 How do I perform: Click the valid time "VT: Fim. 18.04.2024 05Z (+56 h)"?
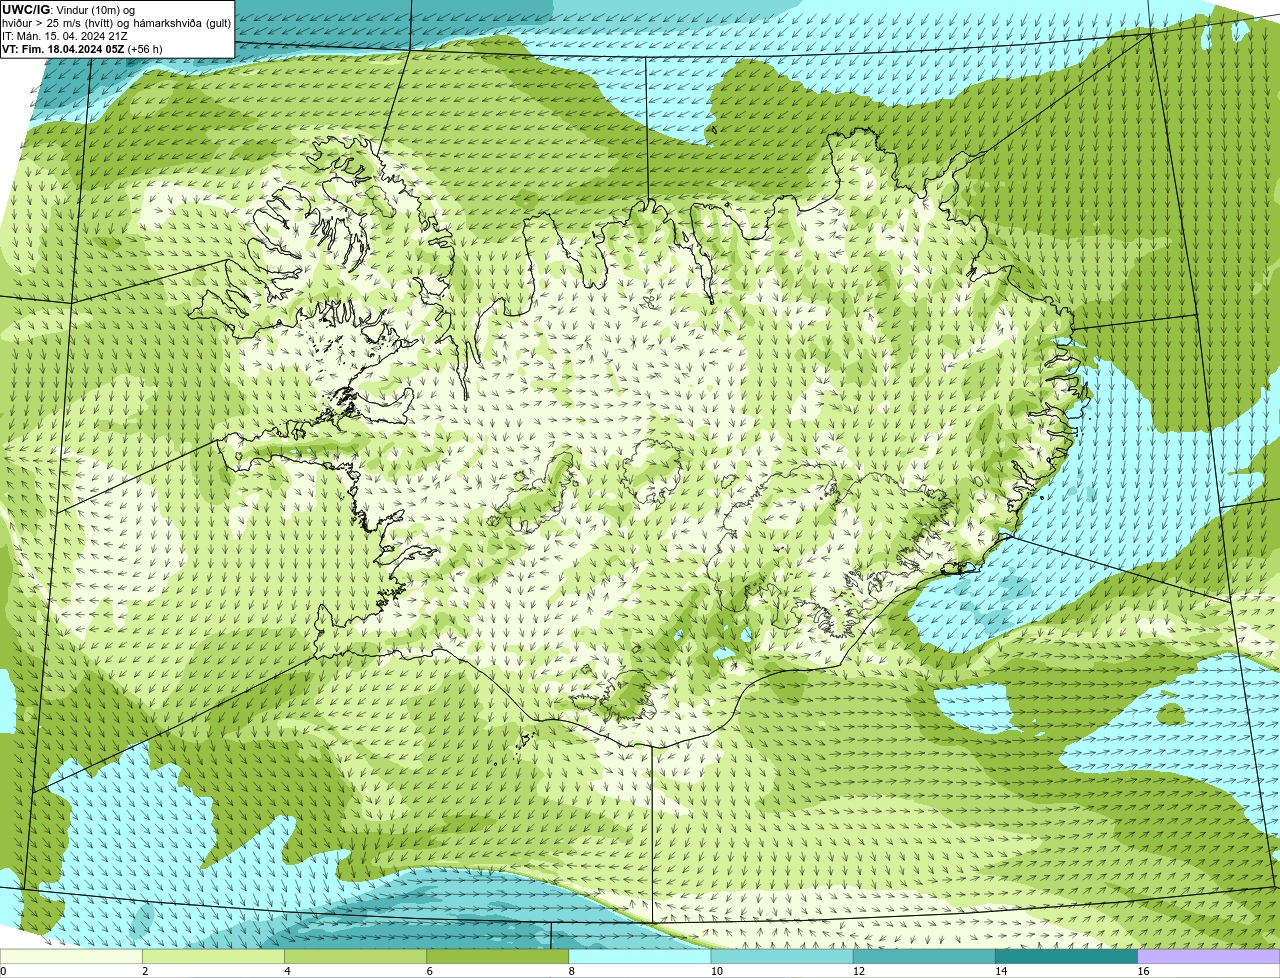[x=82, y=49]
